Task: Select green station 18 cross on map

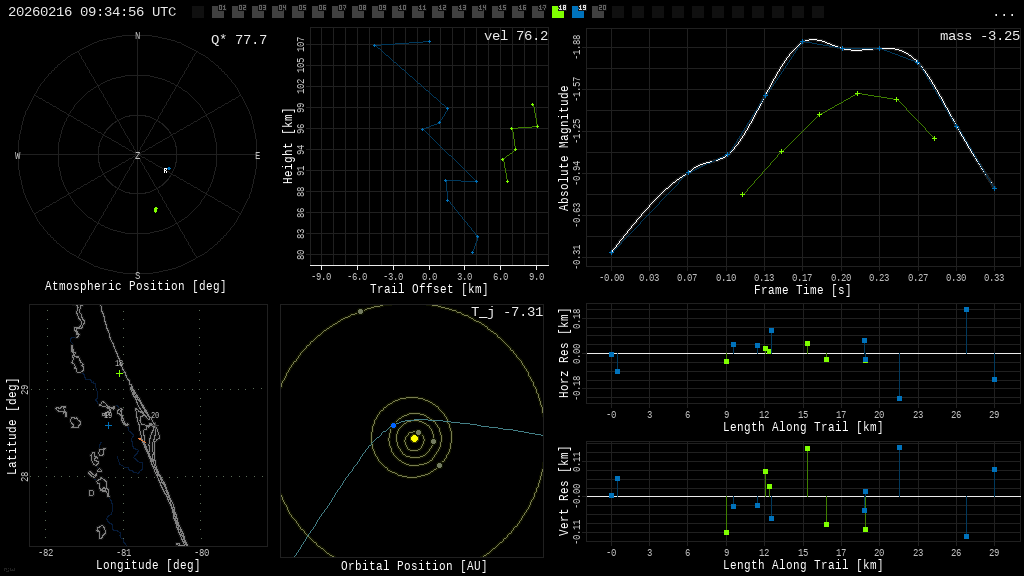Action: [x=119, y=374]
